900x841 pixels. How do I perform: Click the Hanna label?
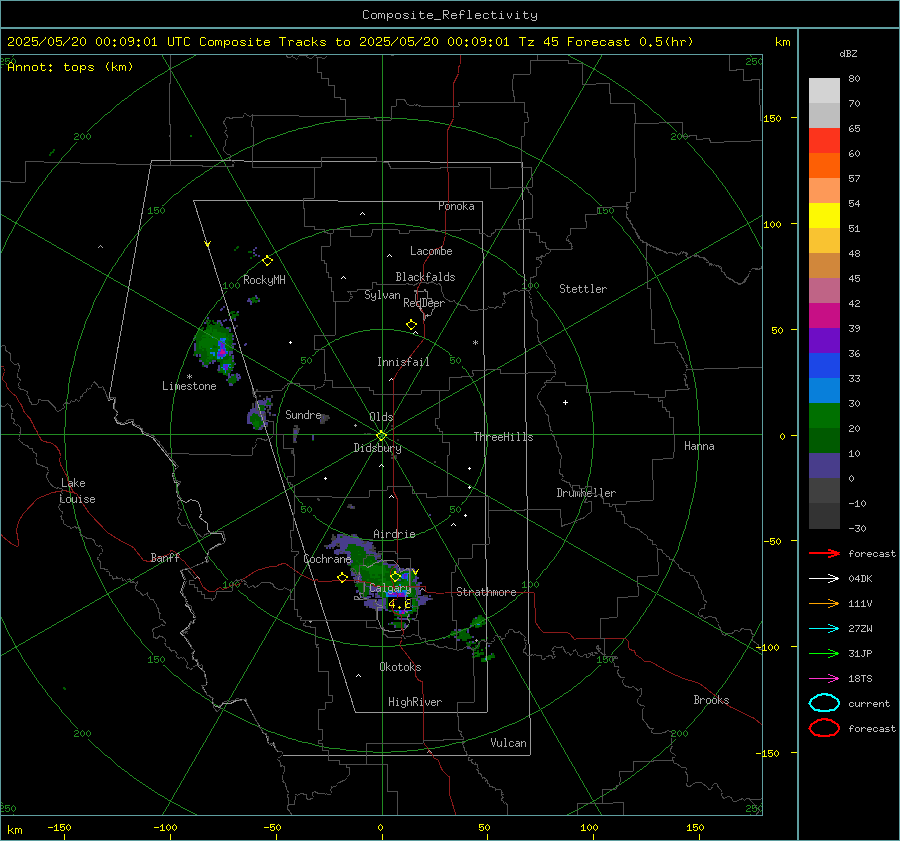click(x=699, y=446)
